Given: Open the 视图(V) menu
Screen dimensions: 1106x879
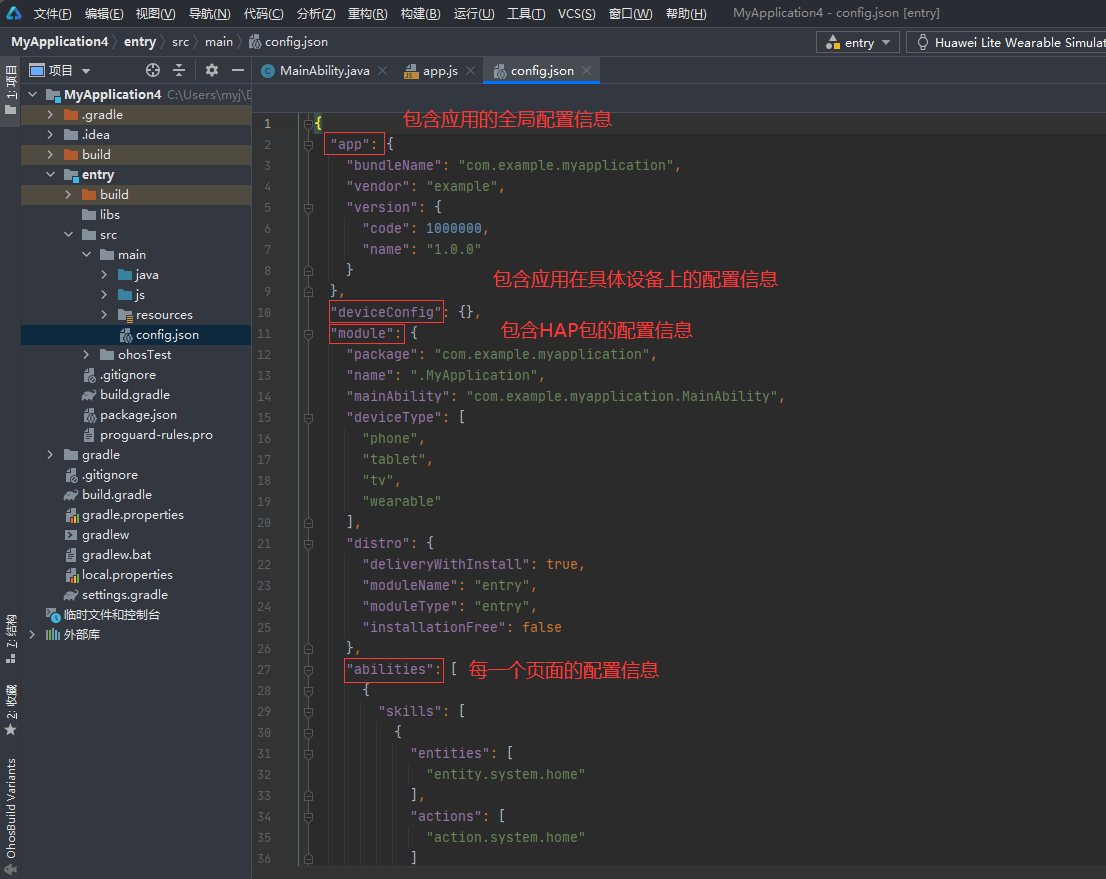Looking at the screenshot, I should click(x=155, y=13).
